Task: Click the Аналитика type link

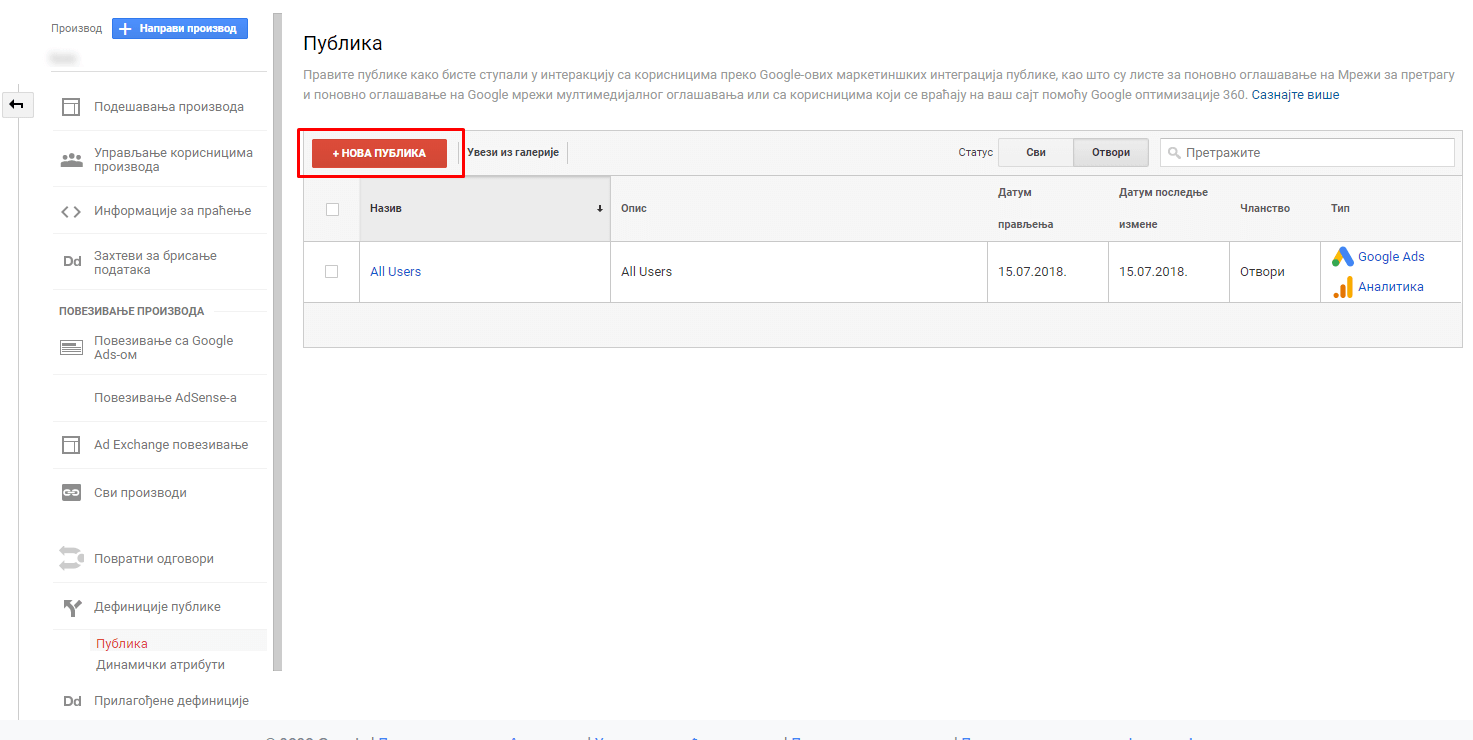Action: point(1391,287)
